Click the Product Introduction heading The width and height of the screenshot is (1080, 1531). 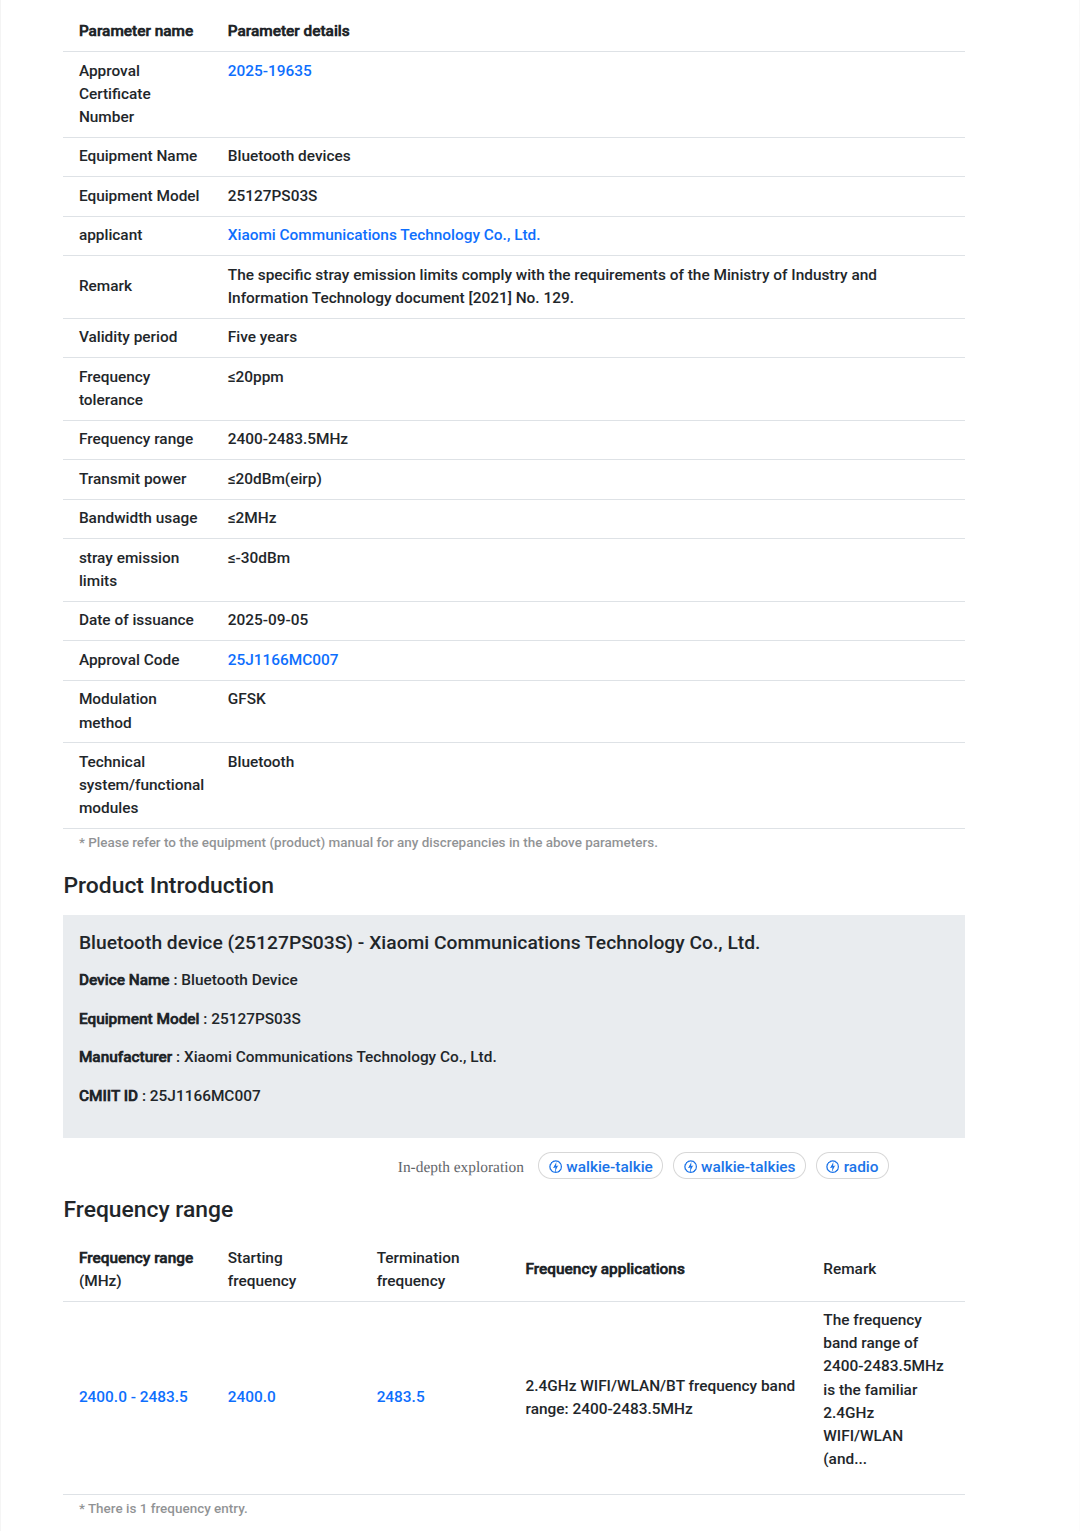168,886
